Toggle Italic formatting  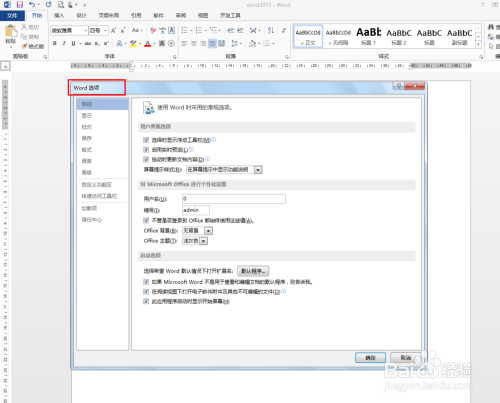pyautogui.click(x=64, y=43)
